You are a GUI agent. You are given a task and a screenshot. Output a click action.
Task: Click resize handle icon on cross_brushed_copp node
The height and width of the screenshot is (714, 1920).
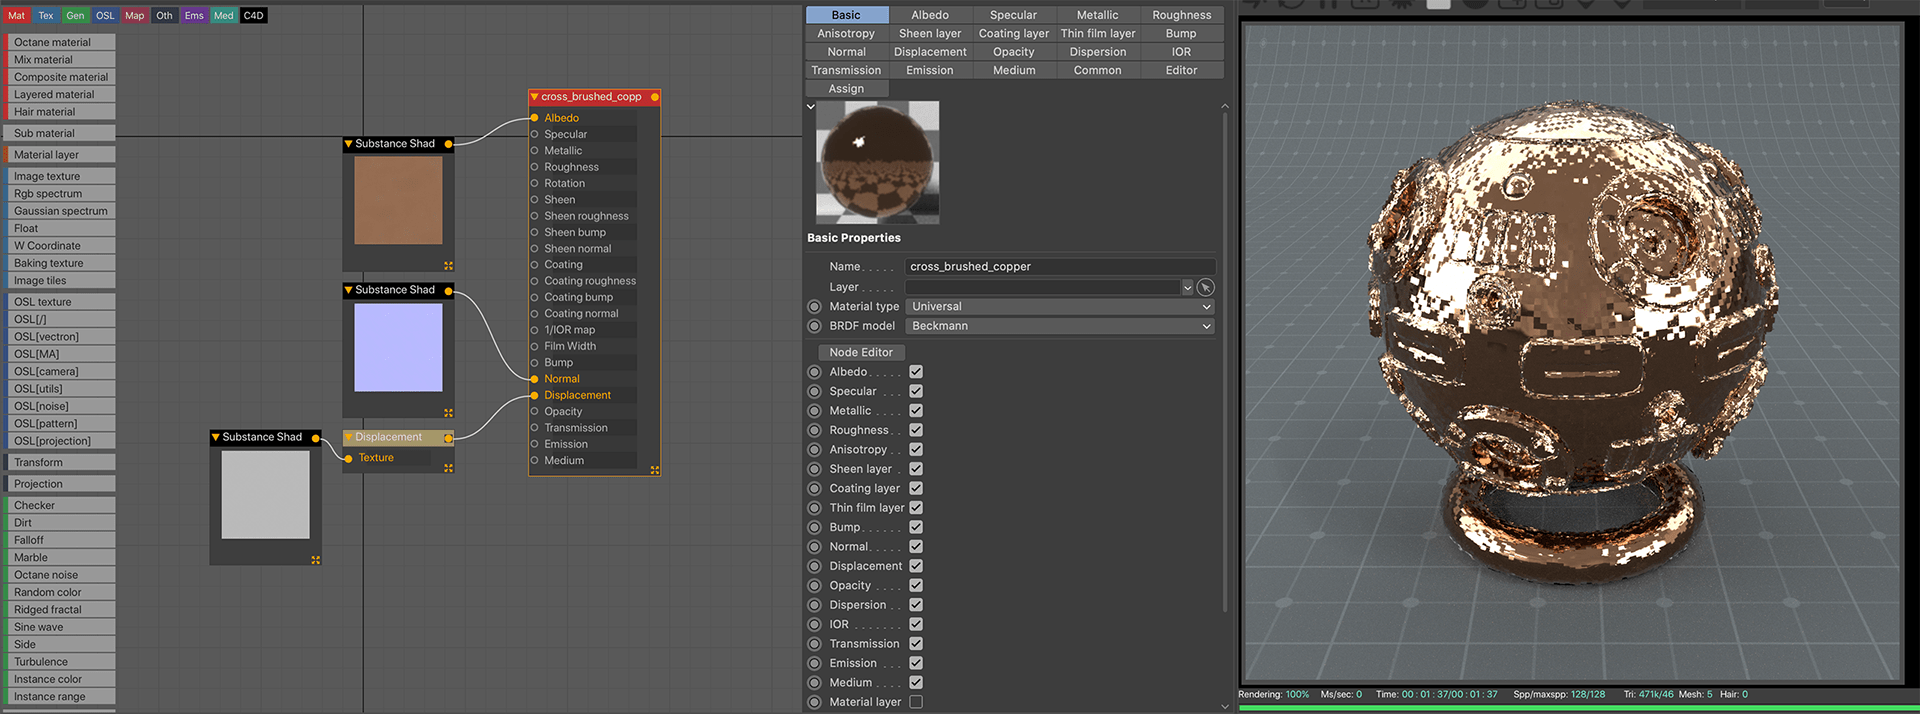655,470
